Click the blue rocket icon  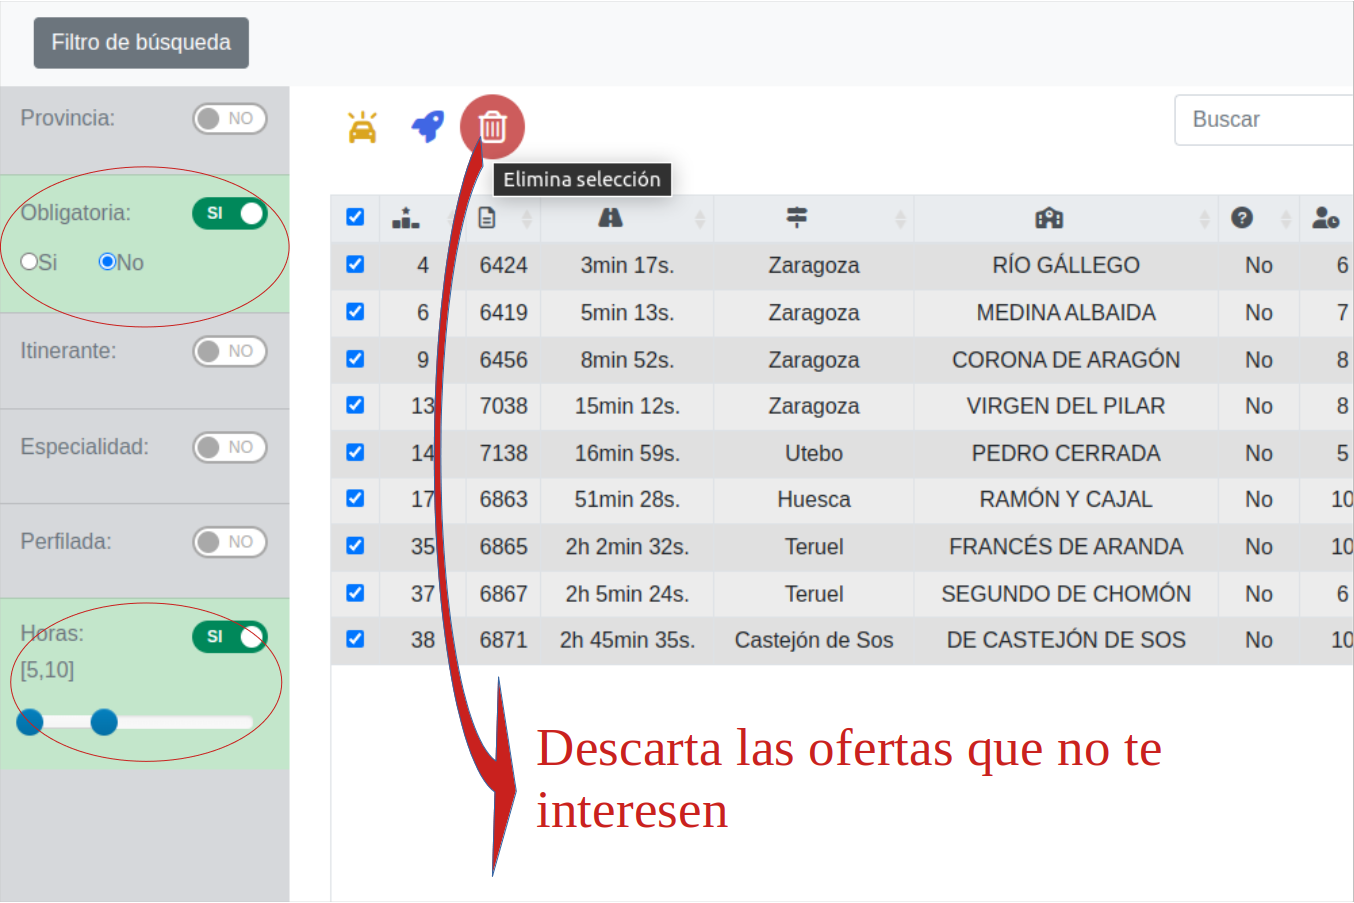(427, 125)
